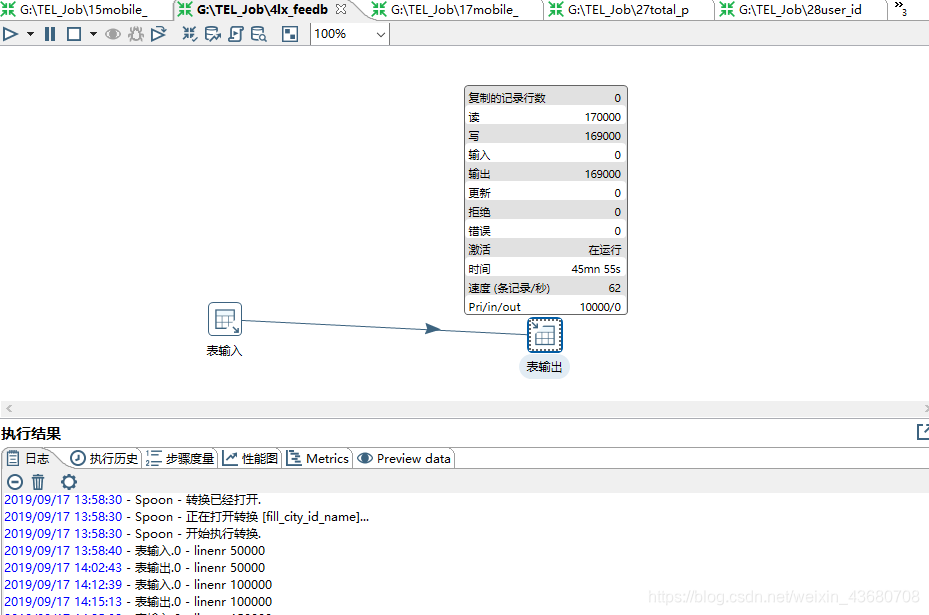Image resolution: width=929 pixels, height=615 pixels.
Task: Click the Pri/in/out 10000/0 row
Action: pos(545,307)
